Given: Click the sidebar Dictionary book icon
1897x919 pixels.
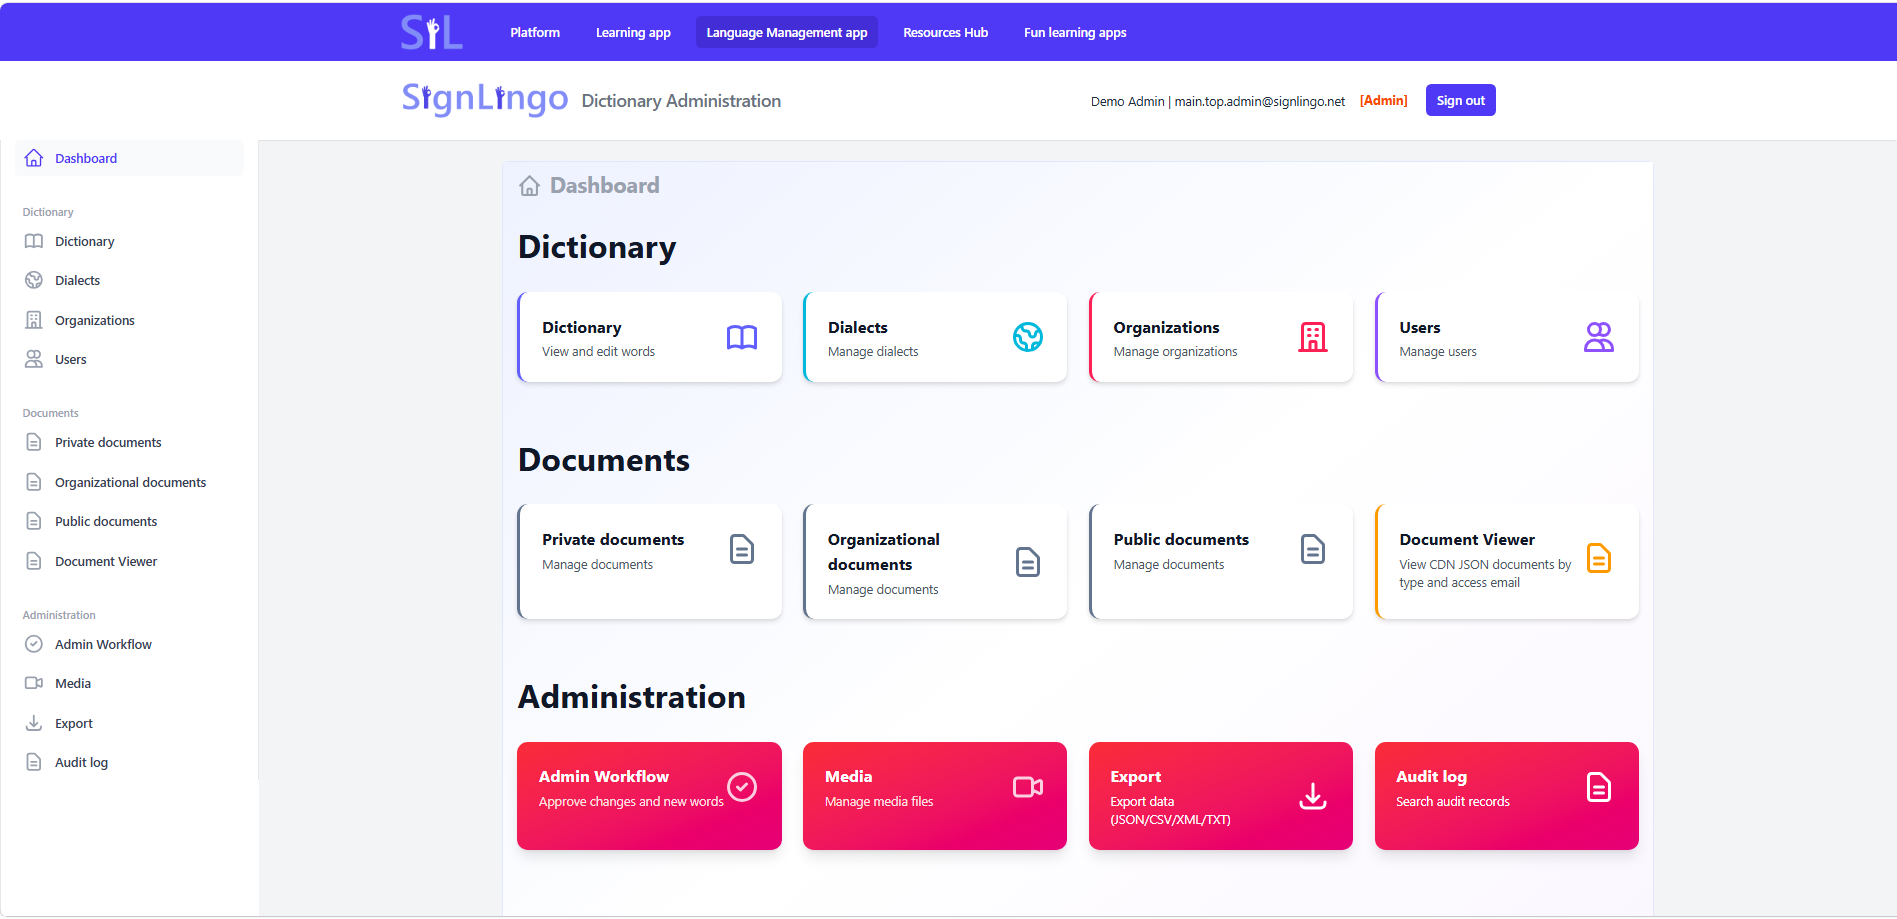Looking at the screenshot, I should point(34,241).
